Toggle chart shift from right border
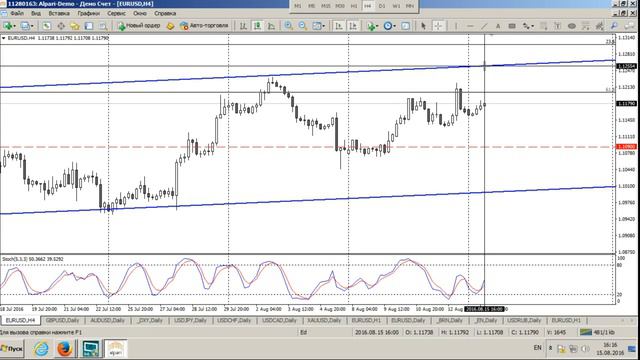 pyautogui.click(x=353, y=26)
